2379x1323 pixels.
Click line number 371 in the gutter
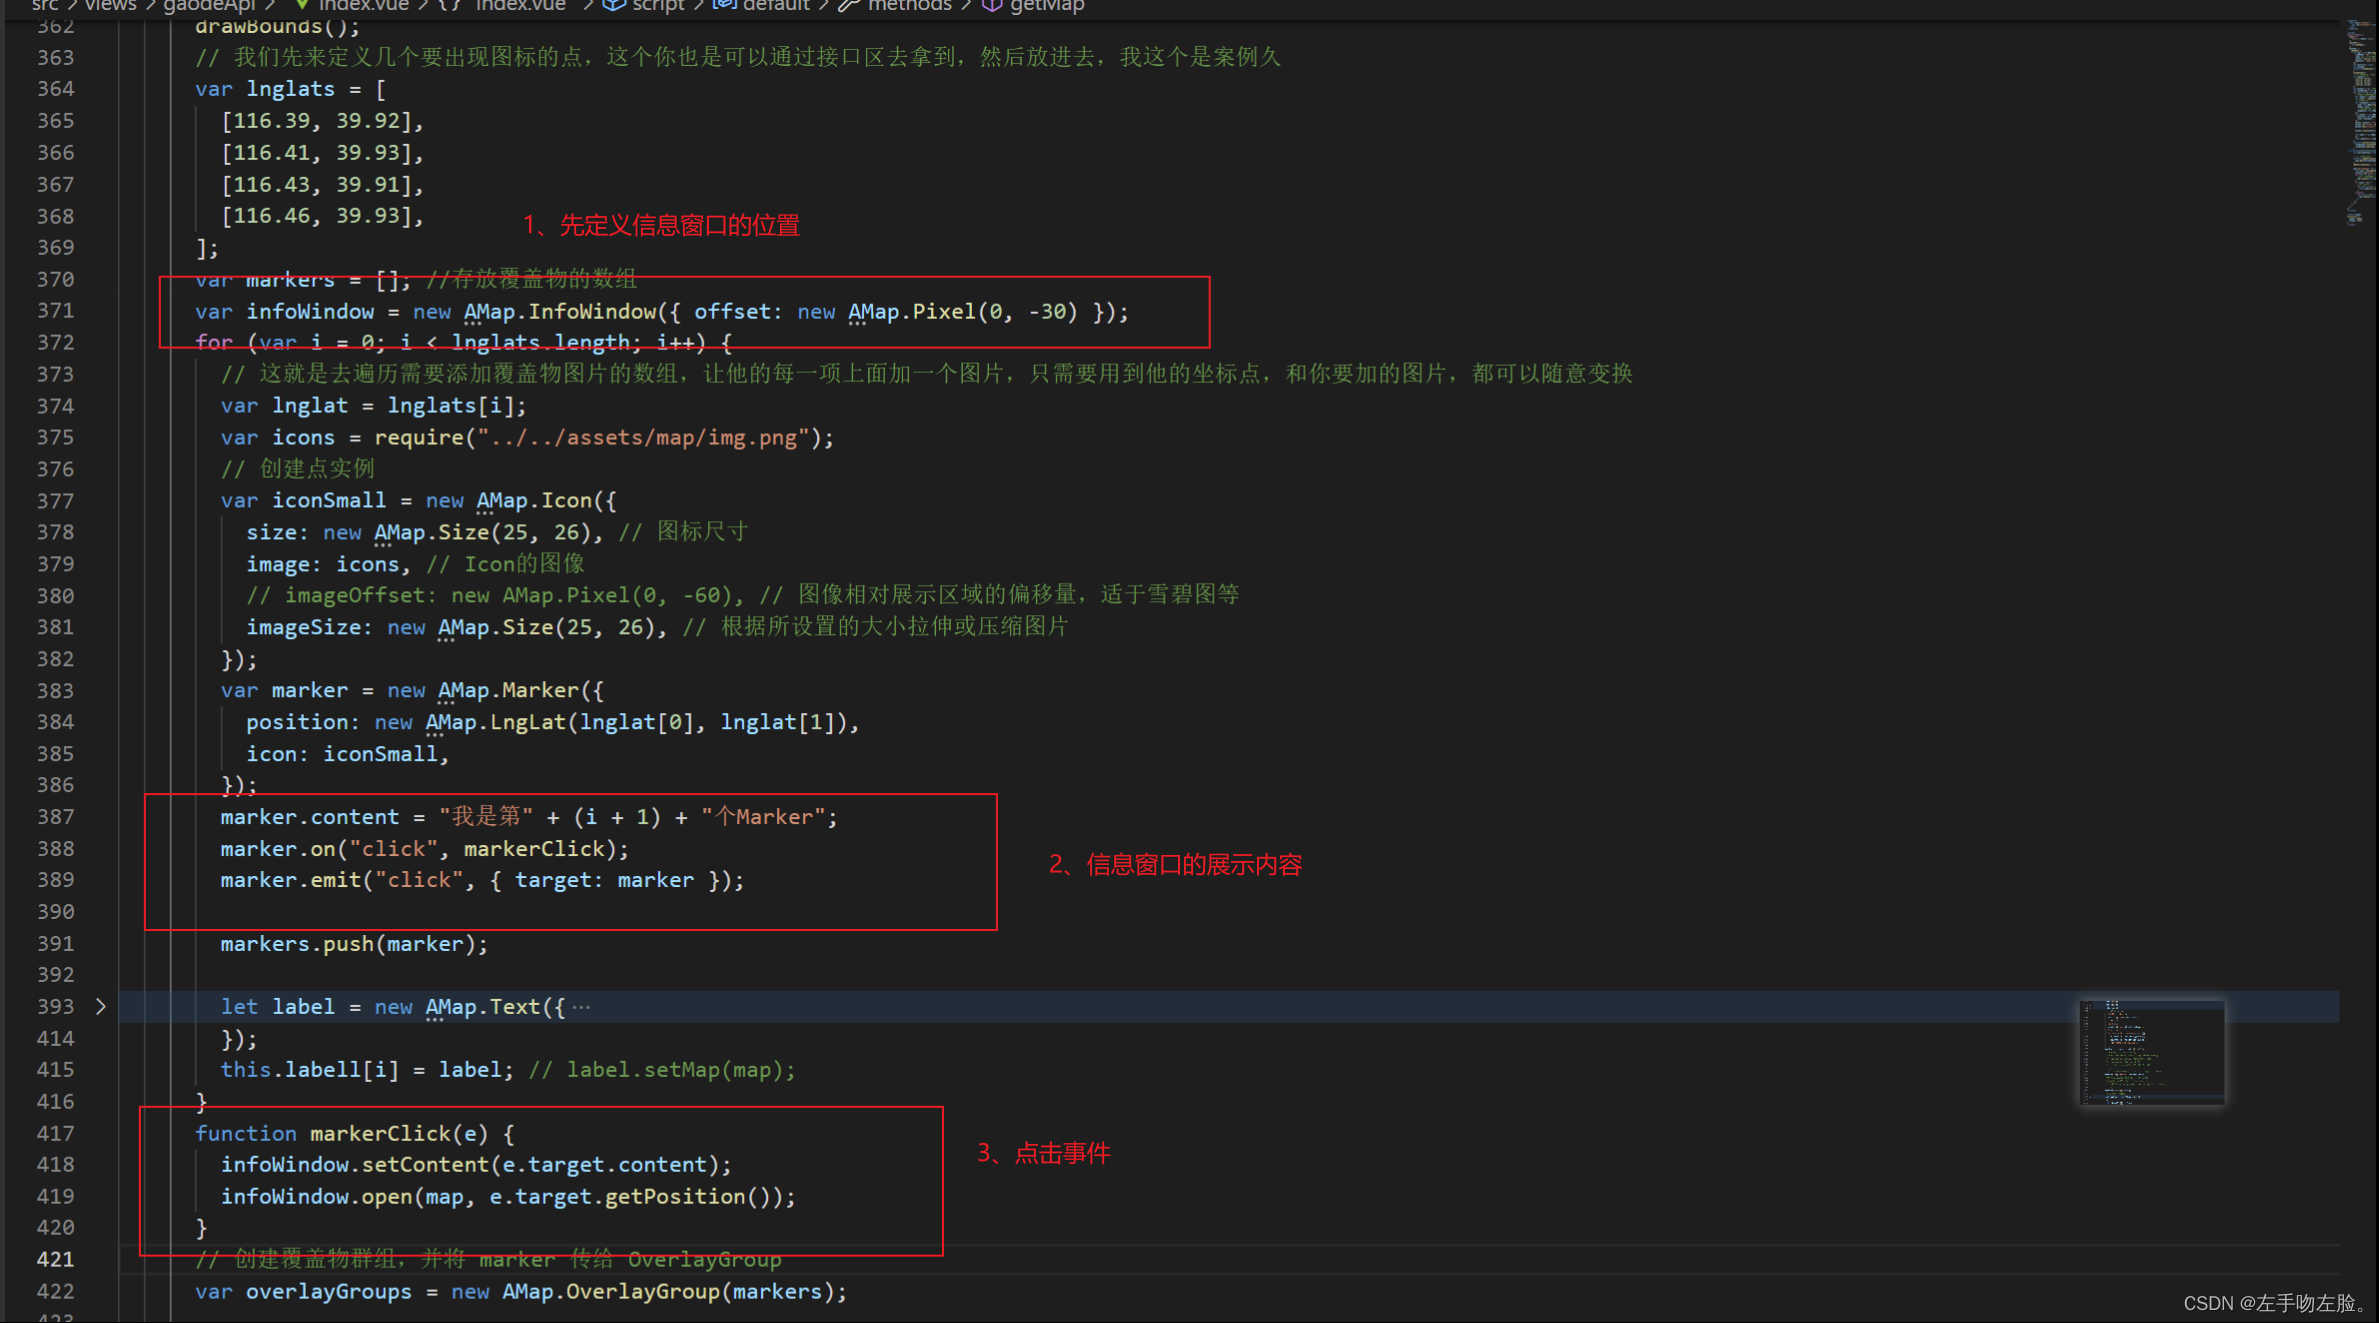55,311
